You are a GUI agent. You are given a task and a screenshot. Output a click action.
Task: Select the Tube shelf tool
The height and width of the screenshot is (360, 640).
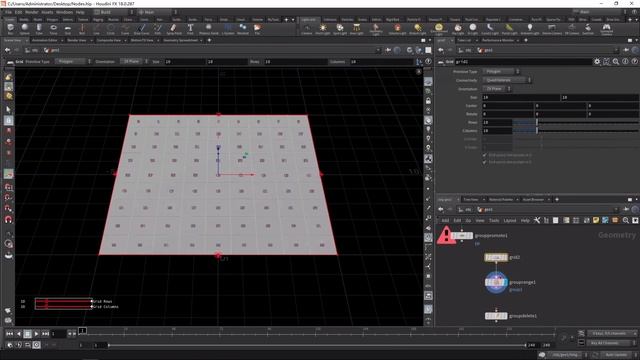(x=39, y=29)
